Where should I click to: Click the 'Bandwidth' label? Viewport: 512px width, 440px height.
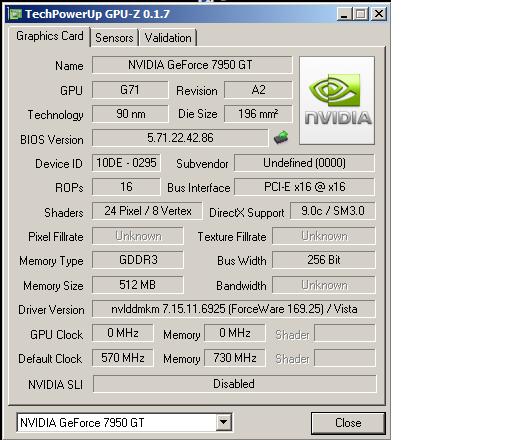coord(241,286)
